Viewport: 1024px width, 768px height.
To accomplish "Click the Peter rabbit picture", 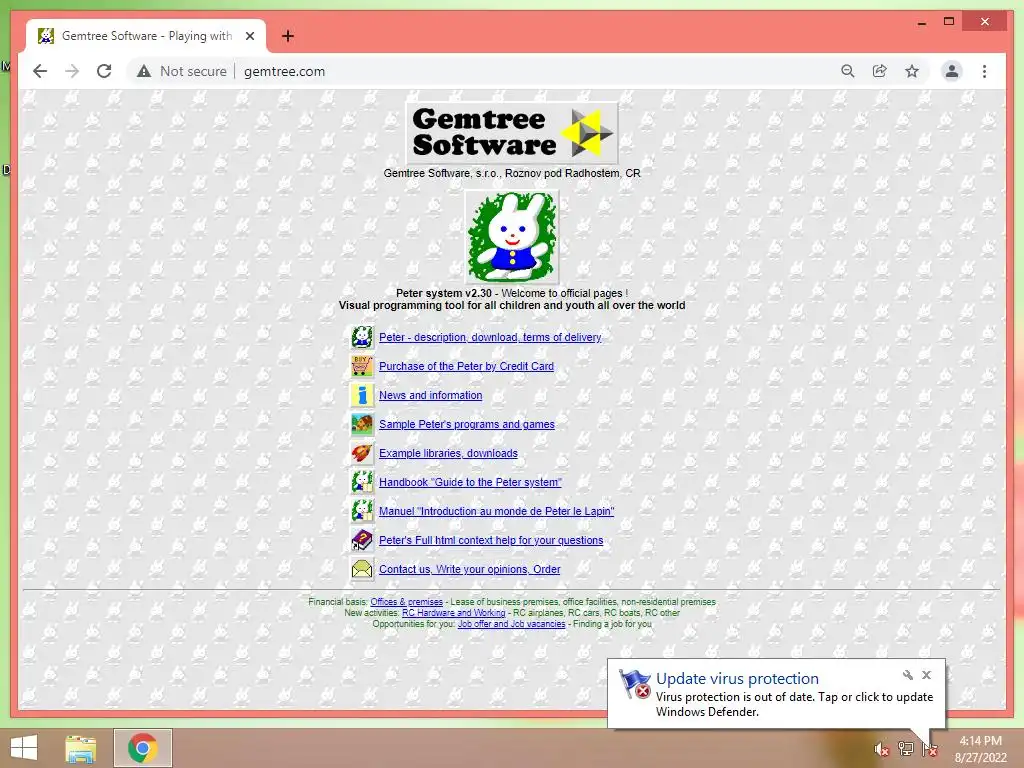I will tap(512, 237).
